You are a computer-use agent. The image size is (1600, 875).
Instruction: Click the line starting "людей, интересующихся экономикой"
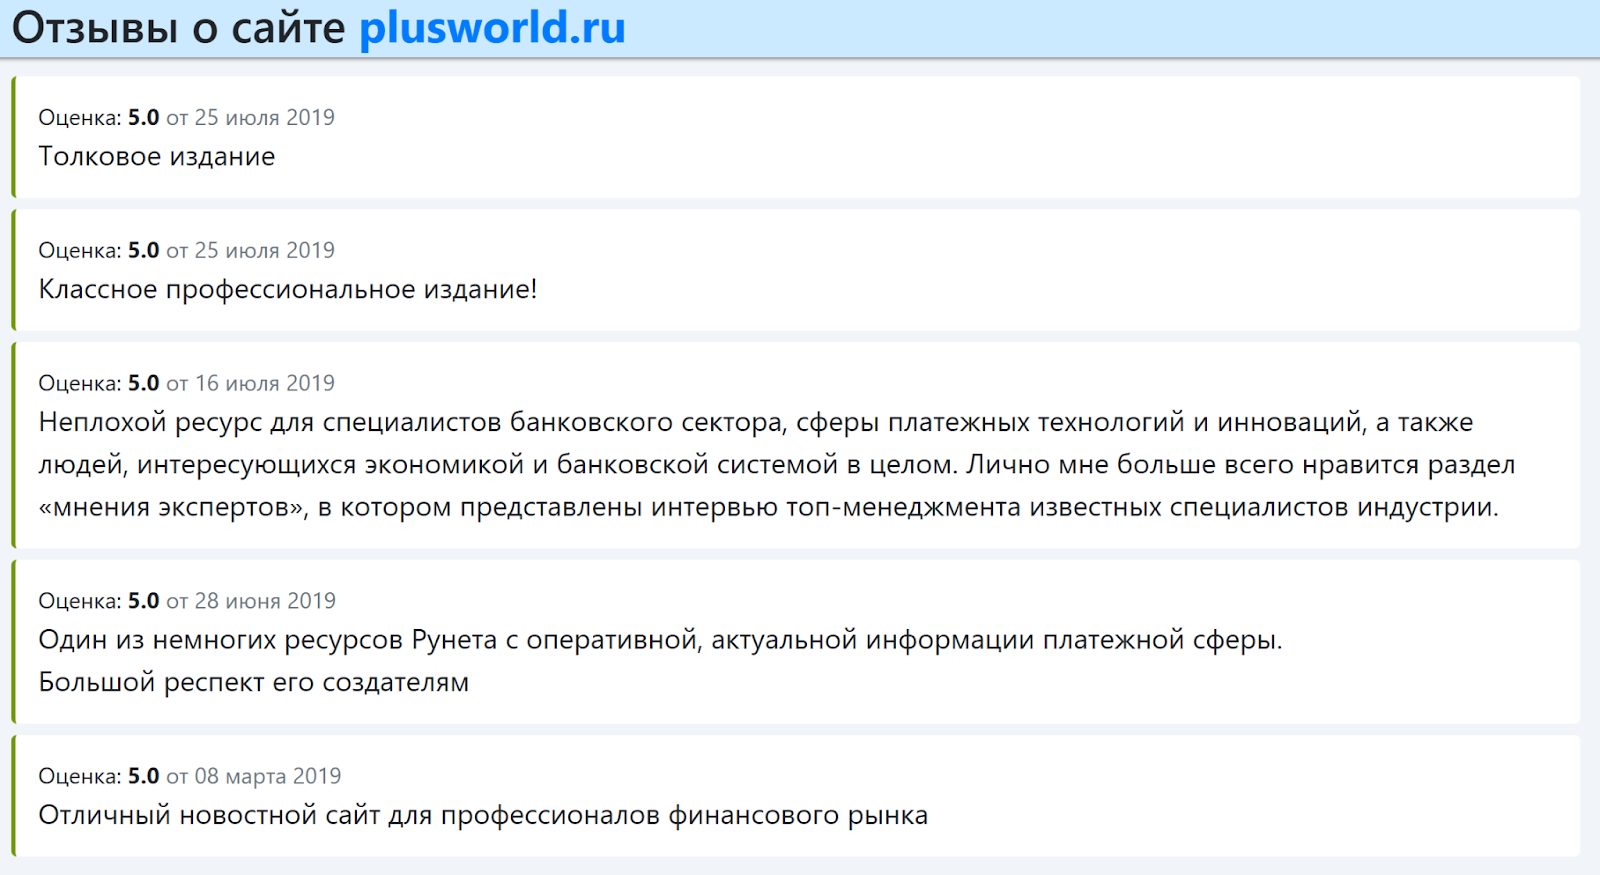[x=776, y=465]
